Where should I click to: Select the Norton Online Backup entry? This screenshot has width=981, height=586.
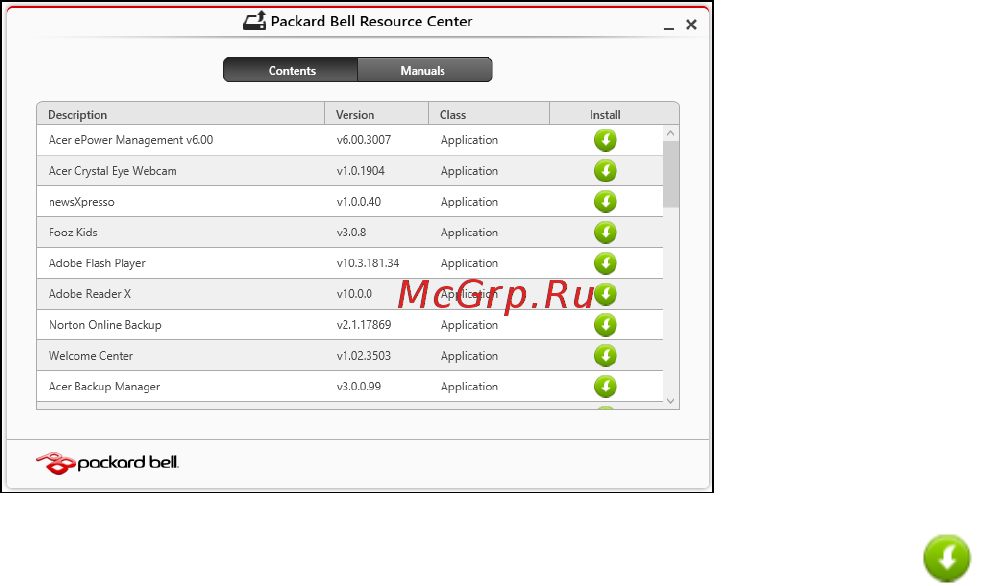(350, 325)
